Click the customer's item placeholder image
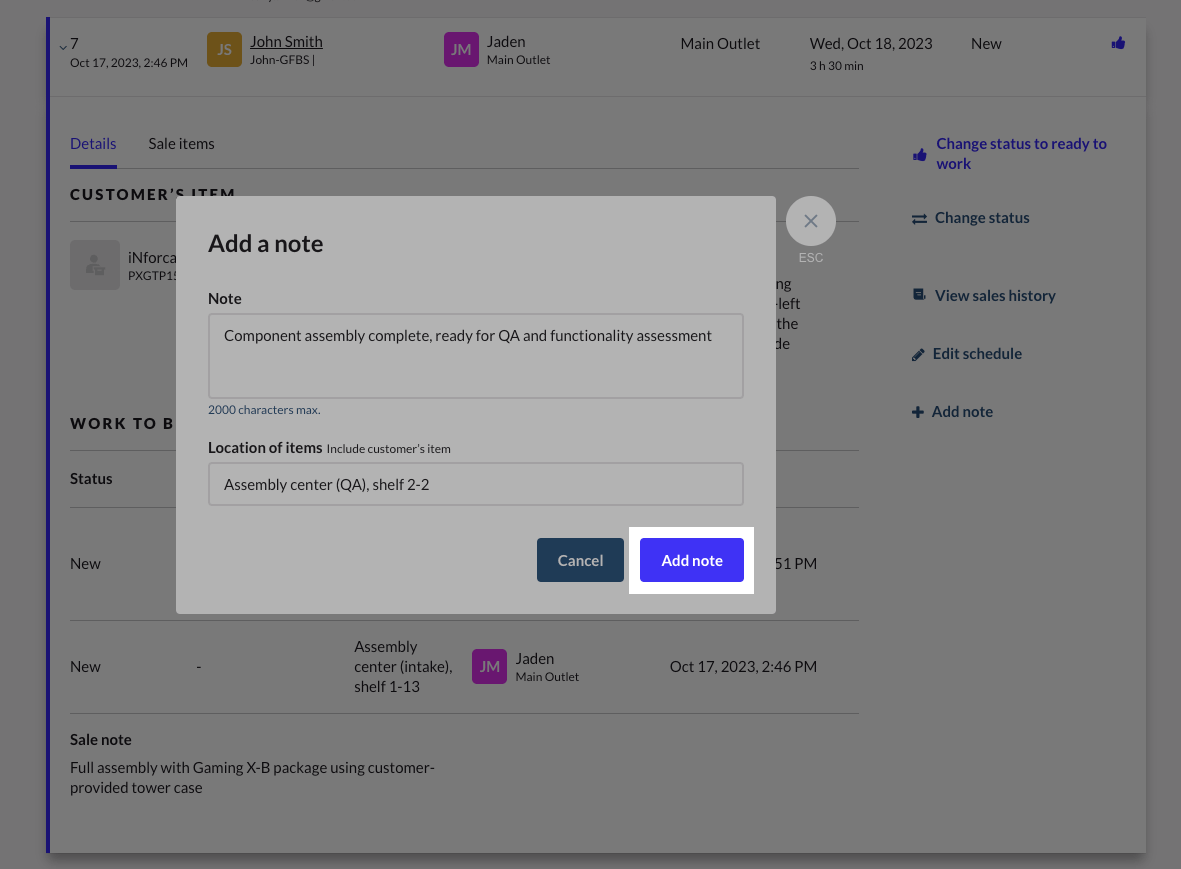1181x869 pixels. [95, 265]
